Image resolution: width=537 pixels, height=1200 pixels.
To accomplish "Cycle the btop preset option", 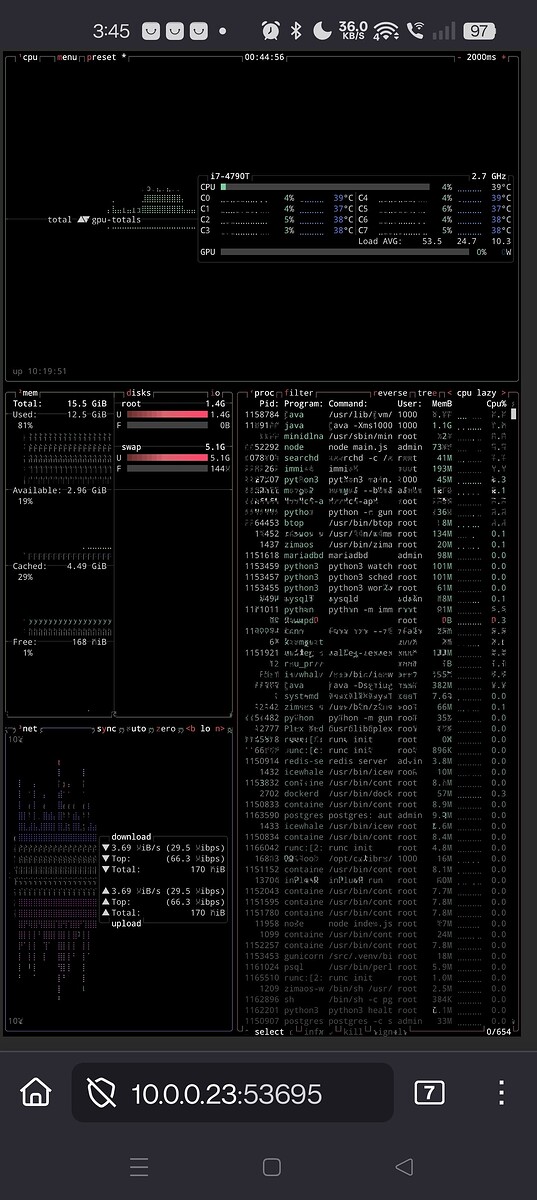I will pyautogui.click(x=105, y=57).
